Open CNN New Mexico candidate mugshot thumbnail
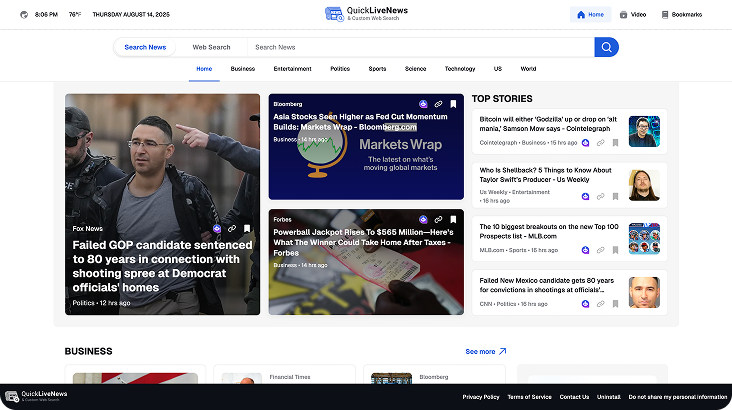 pyautogui.click(x=644, y=292)
